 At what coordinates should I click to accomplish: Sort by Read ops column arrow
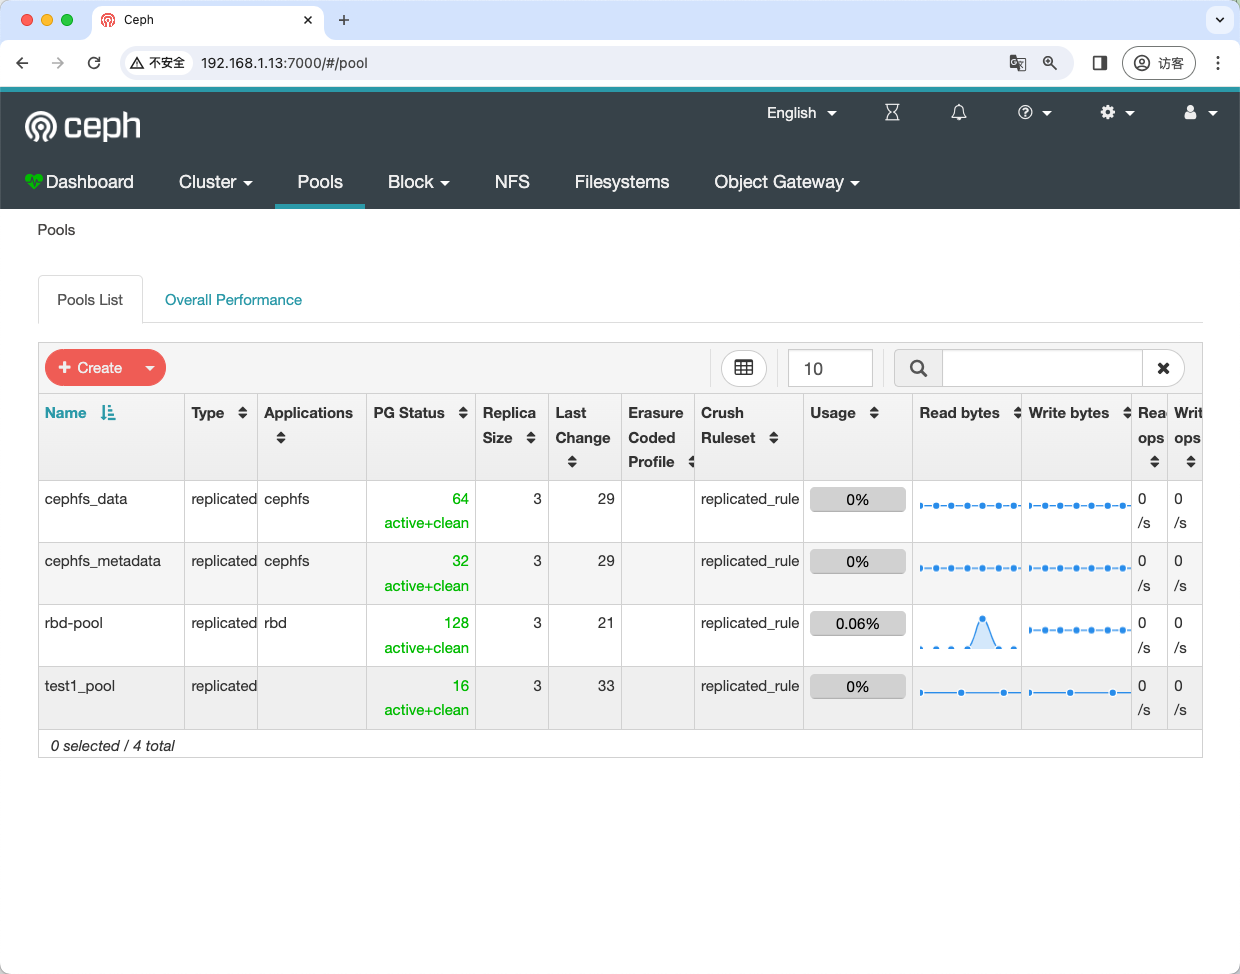[1155, 462]
